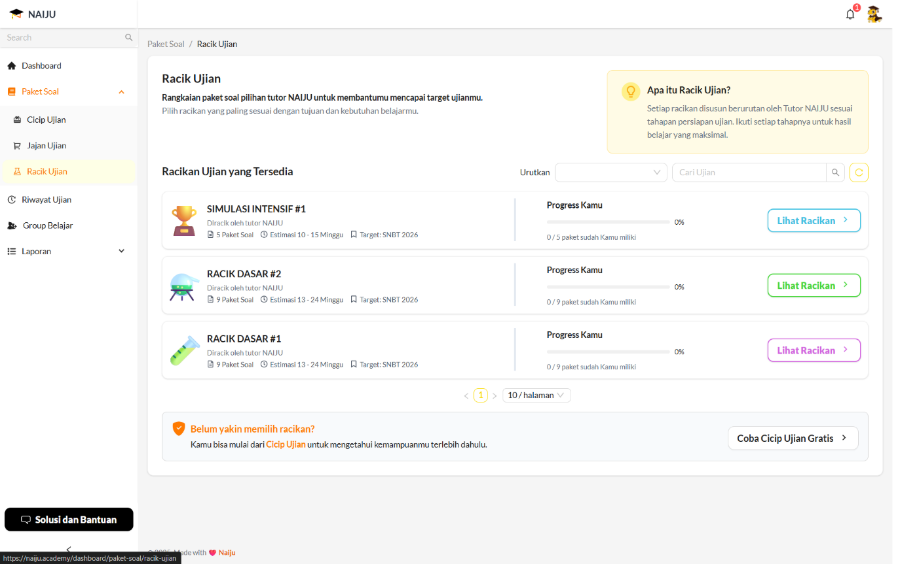Screen dimensions: 900x564
Task: Select Racik Ujian menu item
Action: [x=68, y=172]
